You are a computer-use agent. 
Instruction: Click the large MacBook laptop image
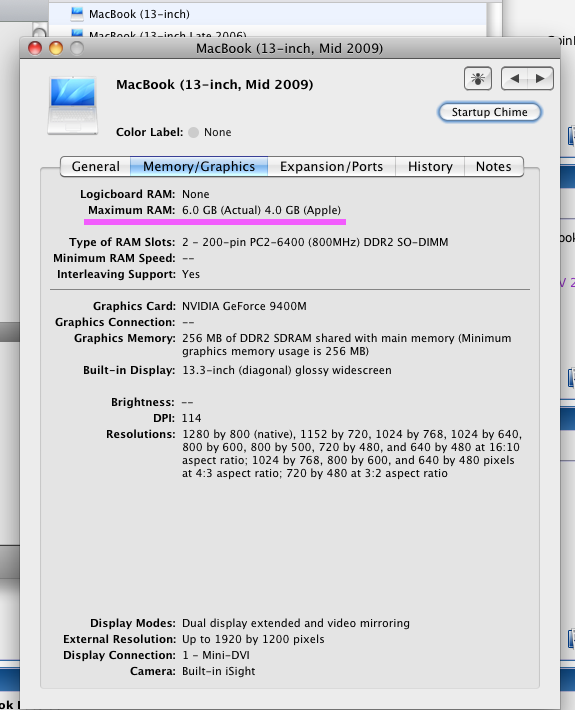coord(72,106)
